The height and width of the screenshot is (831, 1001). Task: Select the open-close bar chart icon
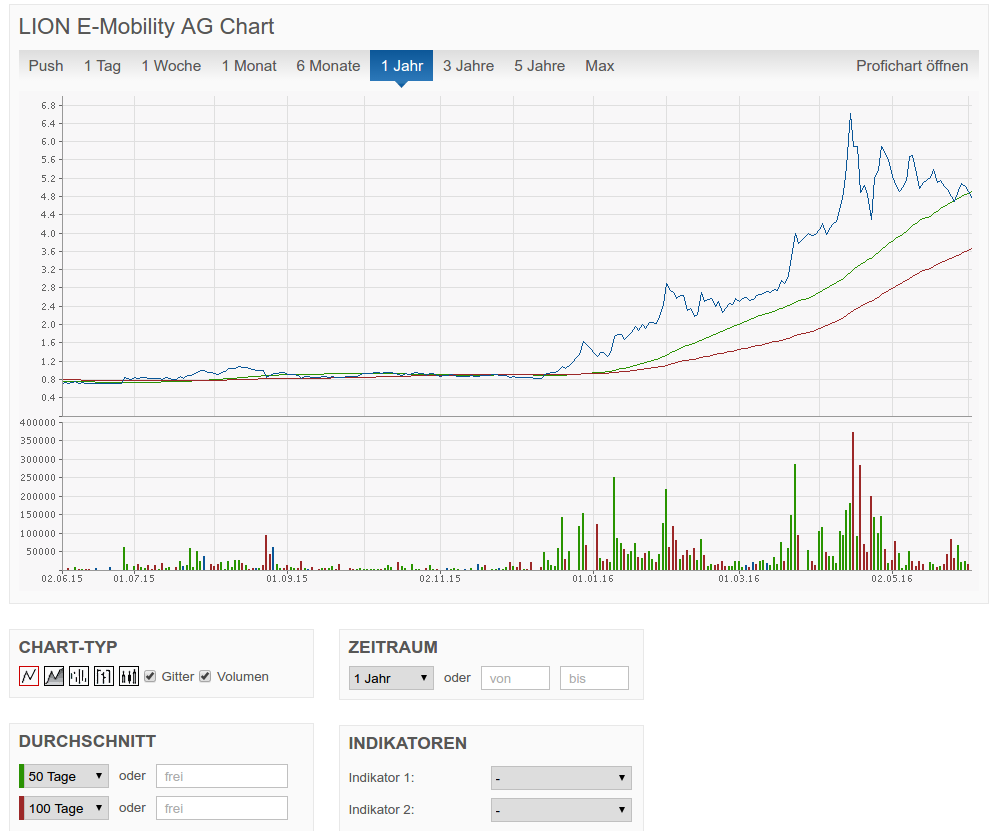coord(103,676)
